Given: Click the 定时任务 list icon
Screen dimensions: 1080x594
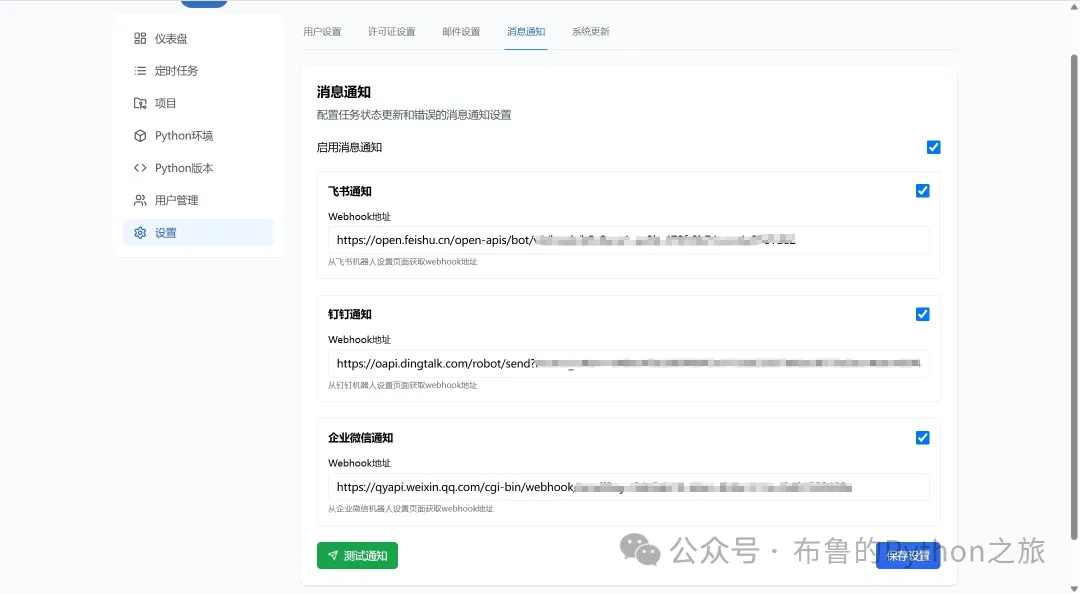Looking at the screenshot, I should tap(140, 71).
